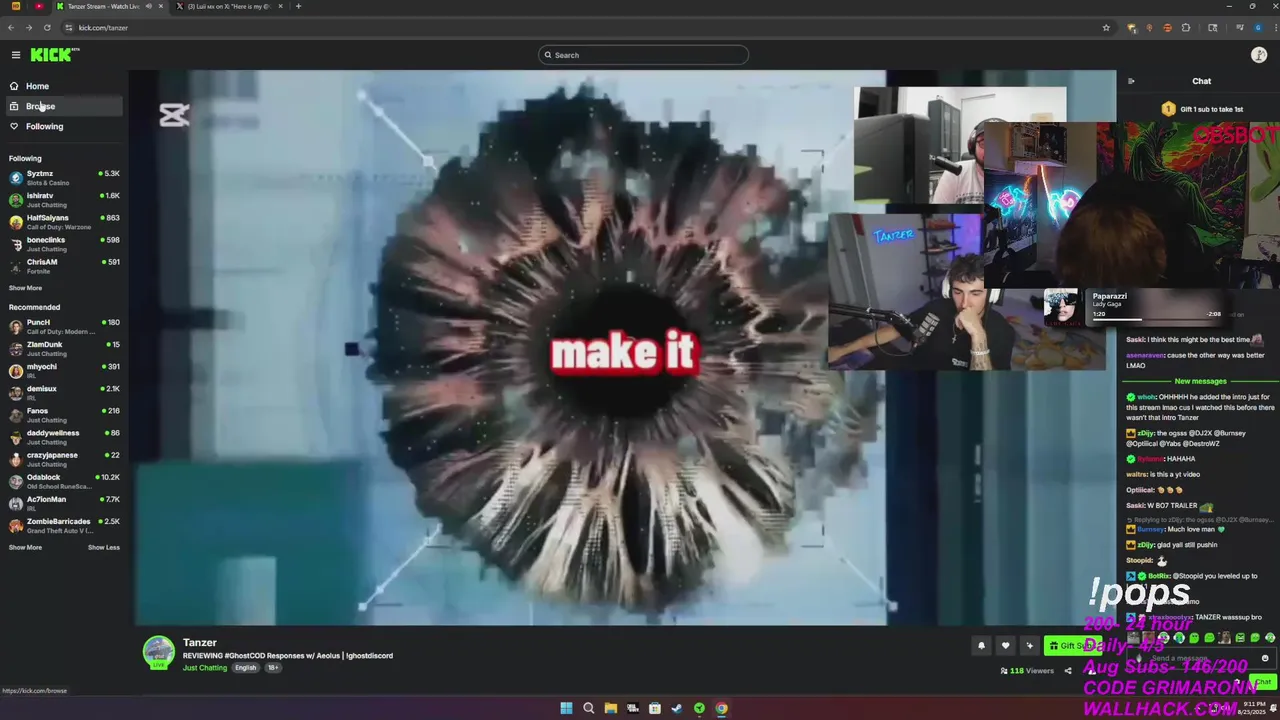Image resolution: width=1280 pixels, height=720 pixels.
Task: Open the user profile avatar menu
Action: [x=1259, y=55]
